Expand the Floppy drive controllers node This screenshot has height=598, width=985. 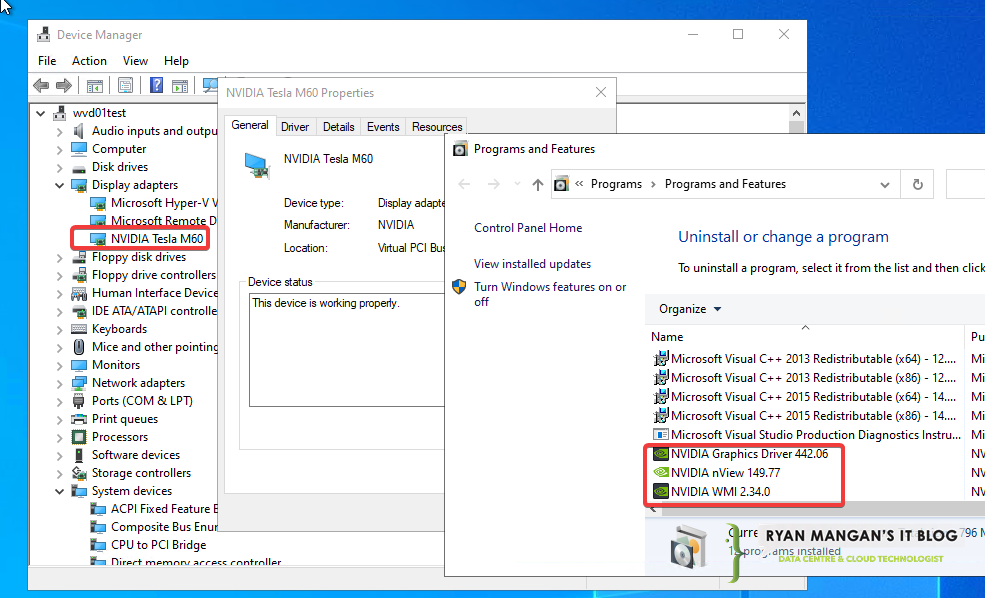pos(60,275)
